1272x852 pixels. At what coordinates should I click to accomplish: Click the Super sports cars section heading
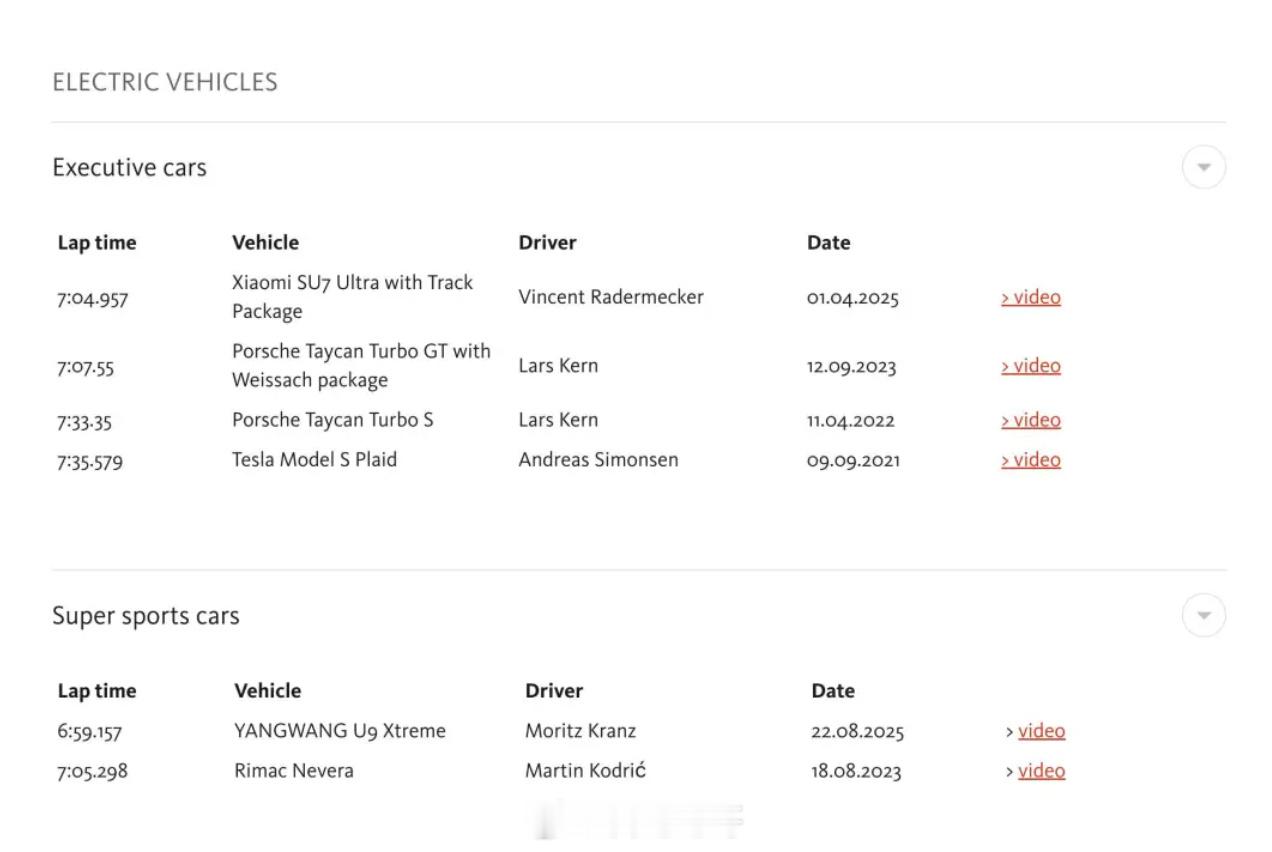click(x=146, y=616)
